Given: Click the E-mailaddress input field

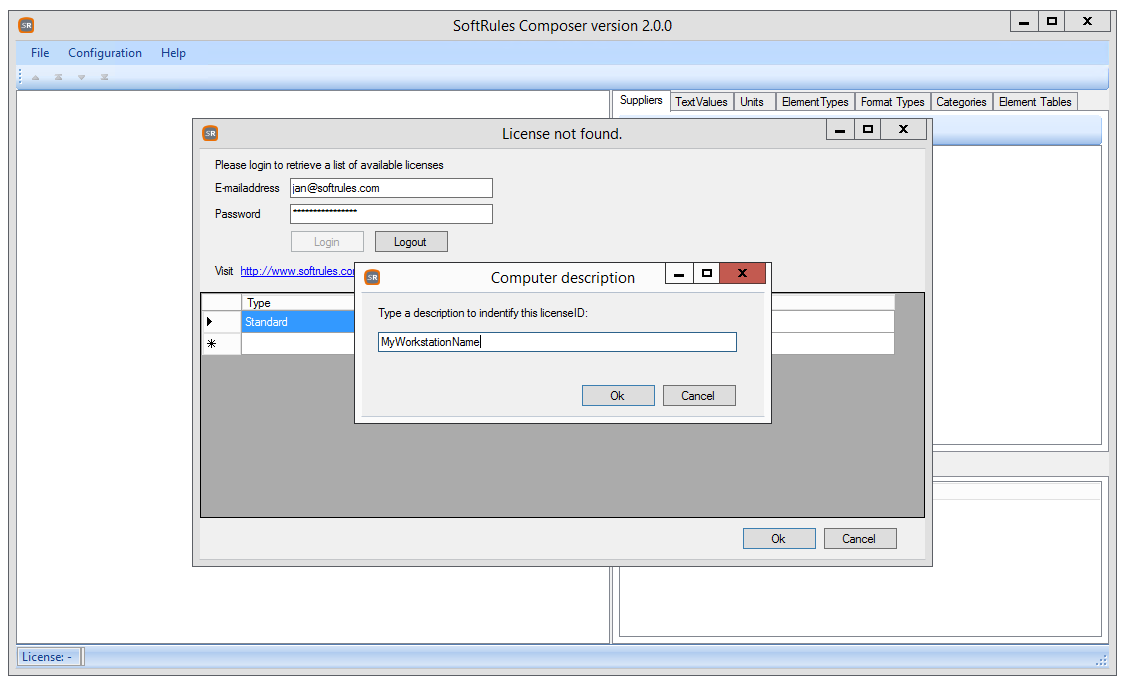Looking at the screenshot, I should click(x=391, y=188).
